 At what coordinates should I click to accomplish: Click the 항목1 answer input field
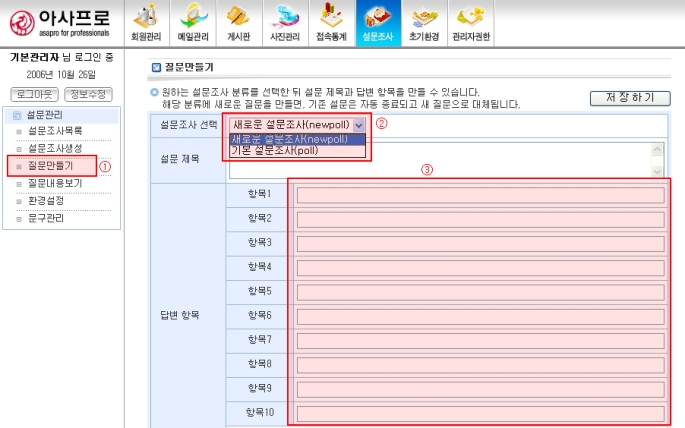(x=480, y=195)
